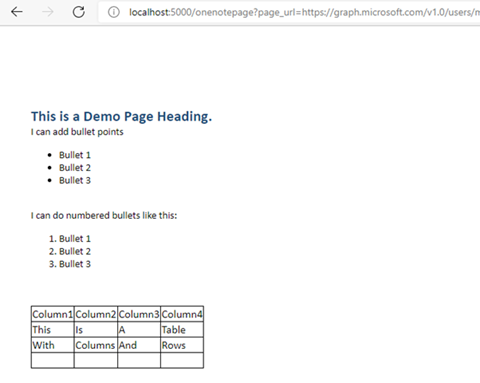Select the unnumbered Bullet 3 item
480x383 pixels.
tap(75, 180)
